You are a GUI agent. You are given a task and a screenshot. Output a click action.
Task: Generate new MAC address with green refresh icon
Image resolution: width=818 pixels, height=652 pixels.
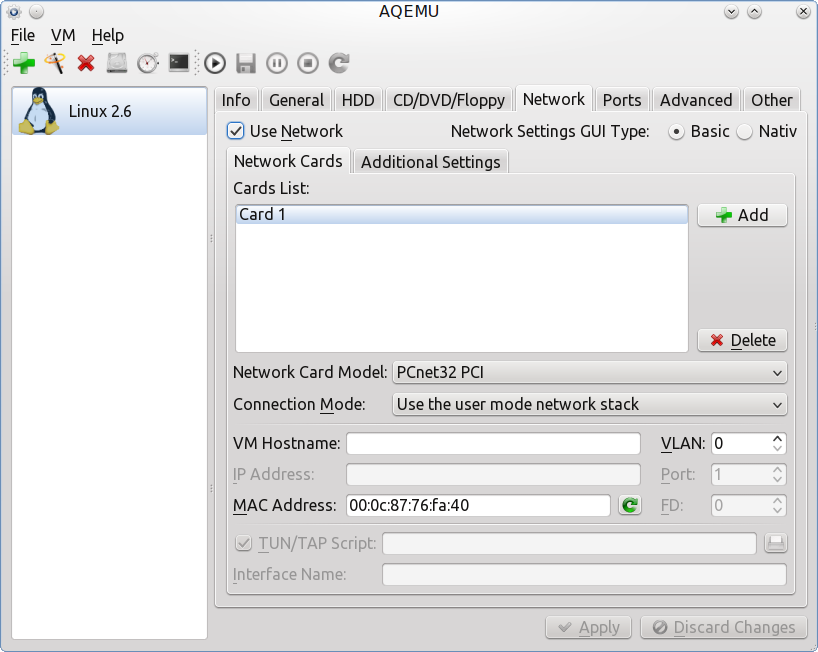pos(630,505)
